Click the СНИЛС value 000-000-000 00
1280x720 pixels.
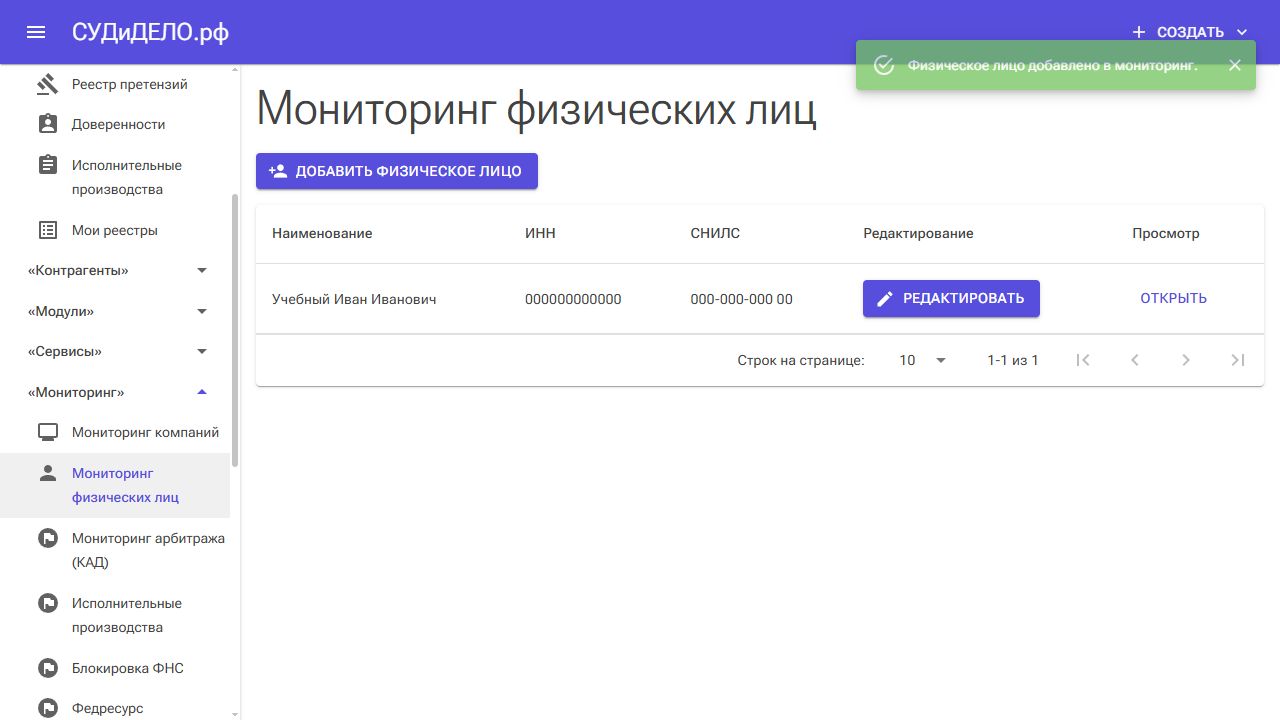(x=741, y=299)
